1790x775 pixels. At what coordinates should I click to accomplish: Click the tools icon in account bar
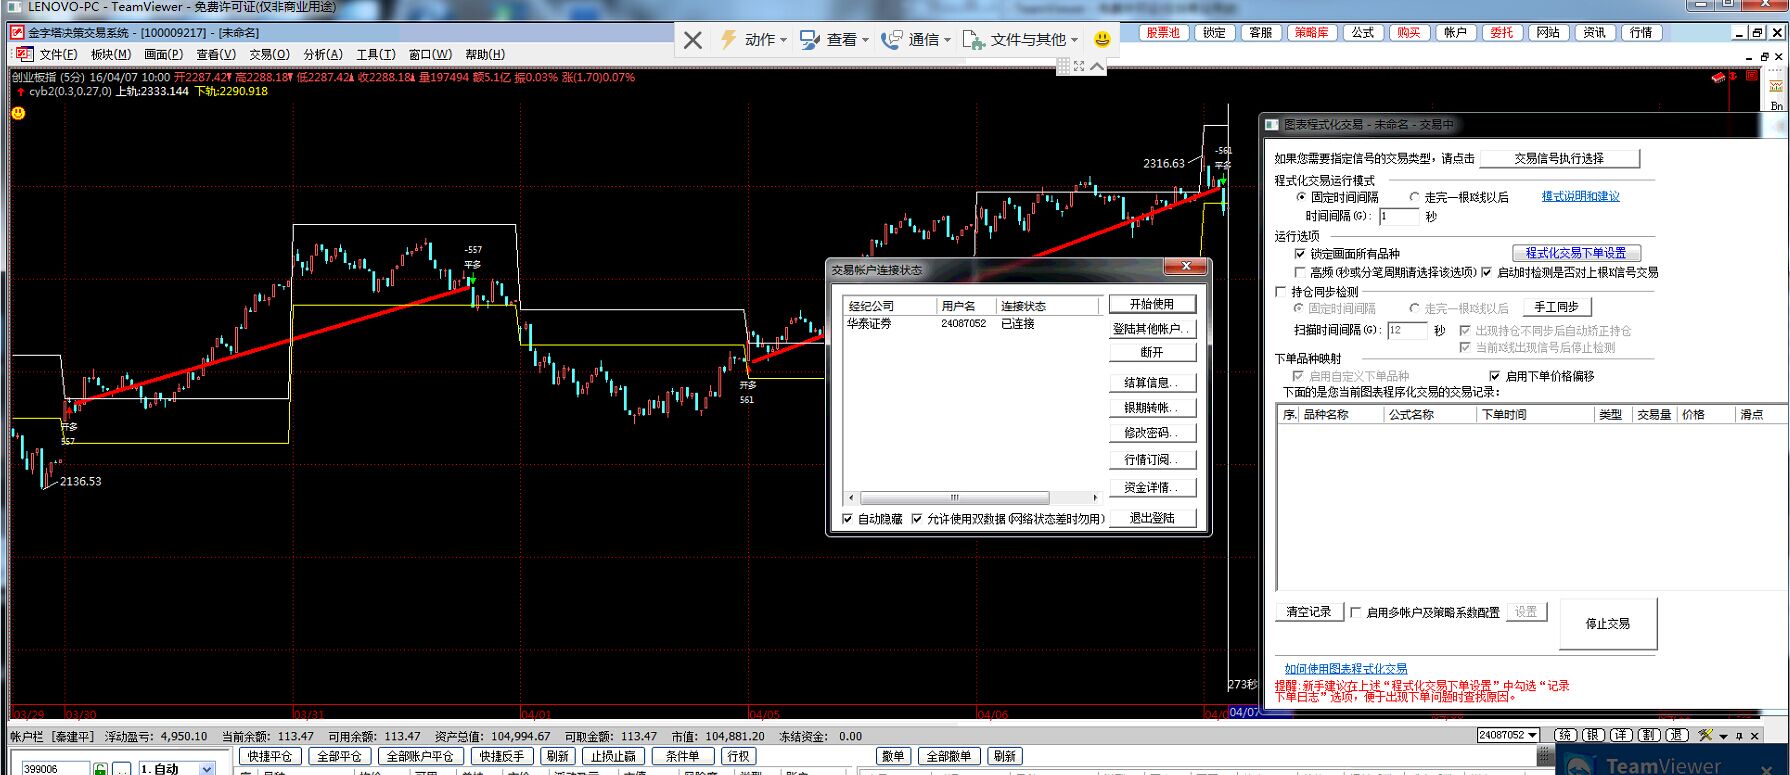tap(1705, 735)
